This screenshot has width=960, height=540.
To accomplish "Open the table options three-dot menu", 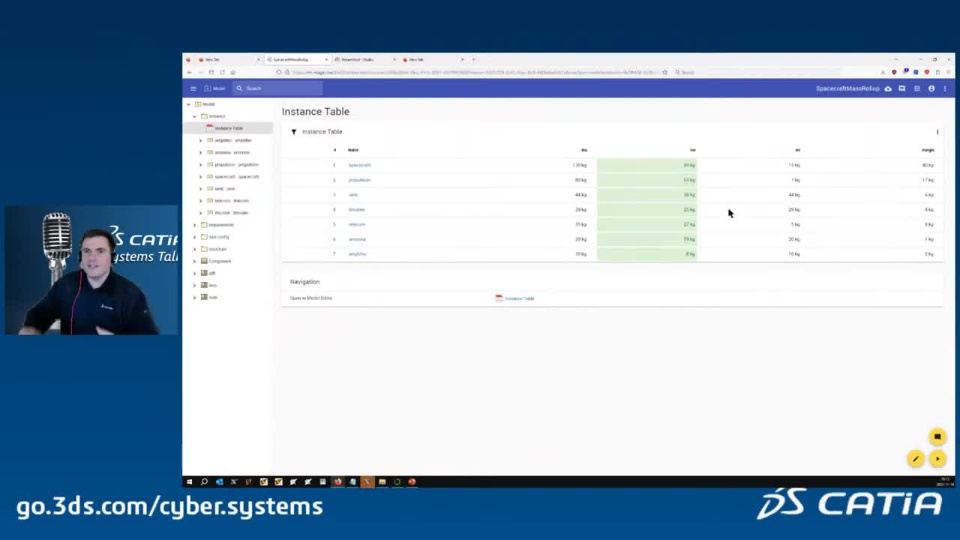I will [937, 132].
